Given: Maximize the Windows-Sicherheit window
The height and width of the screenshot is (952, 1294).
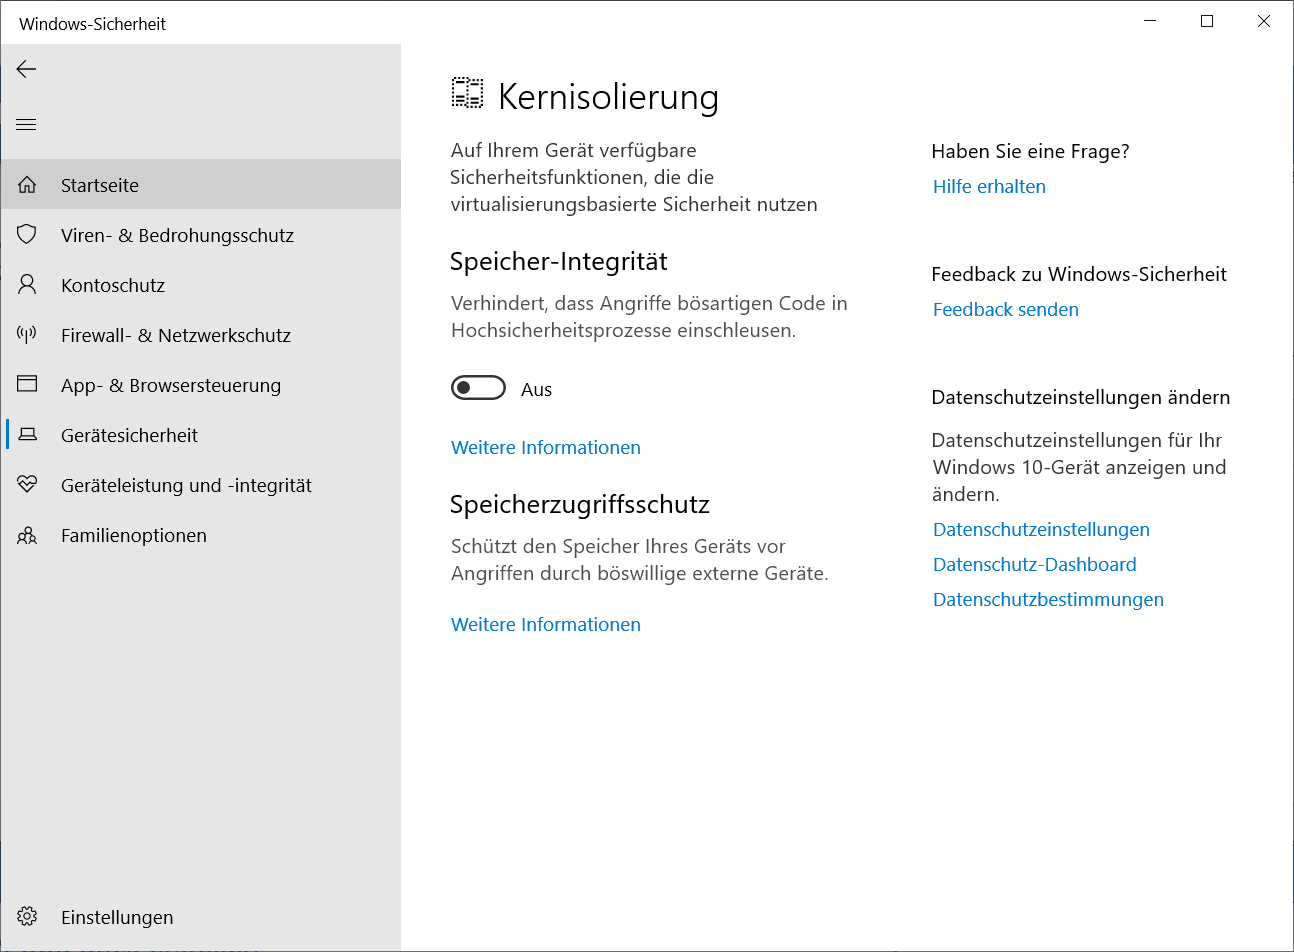Looking at the screenshot, I should point(1207,22).
